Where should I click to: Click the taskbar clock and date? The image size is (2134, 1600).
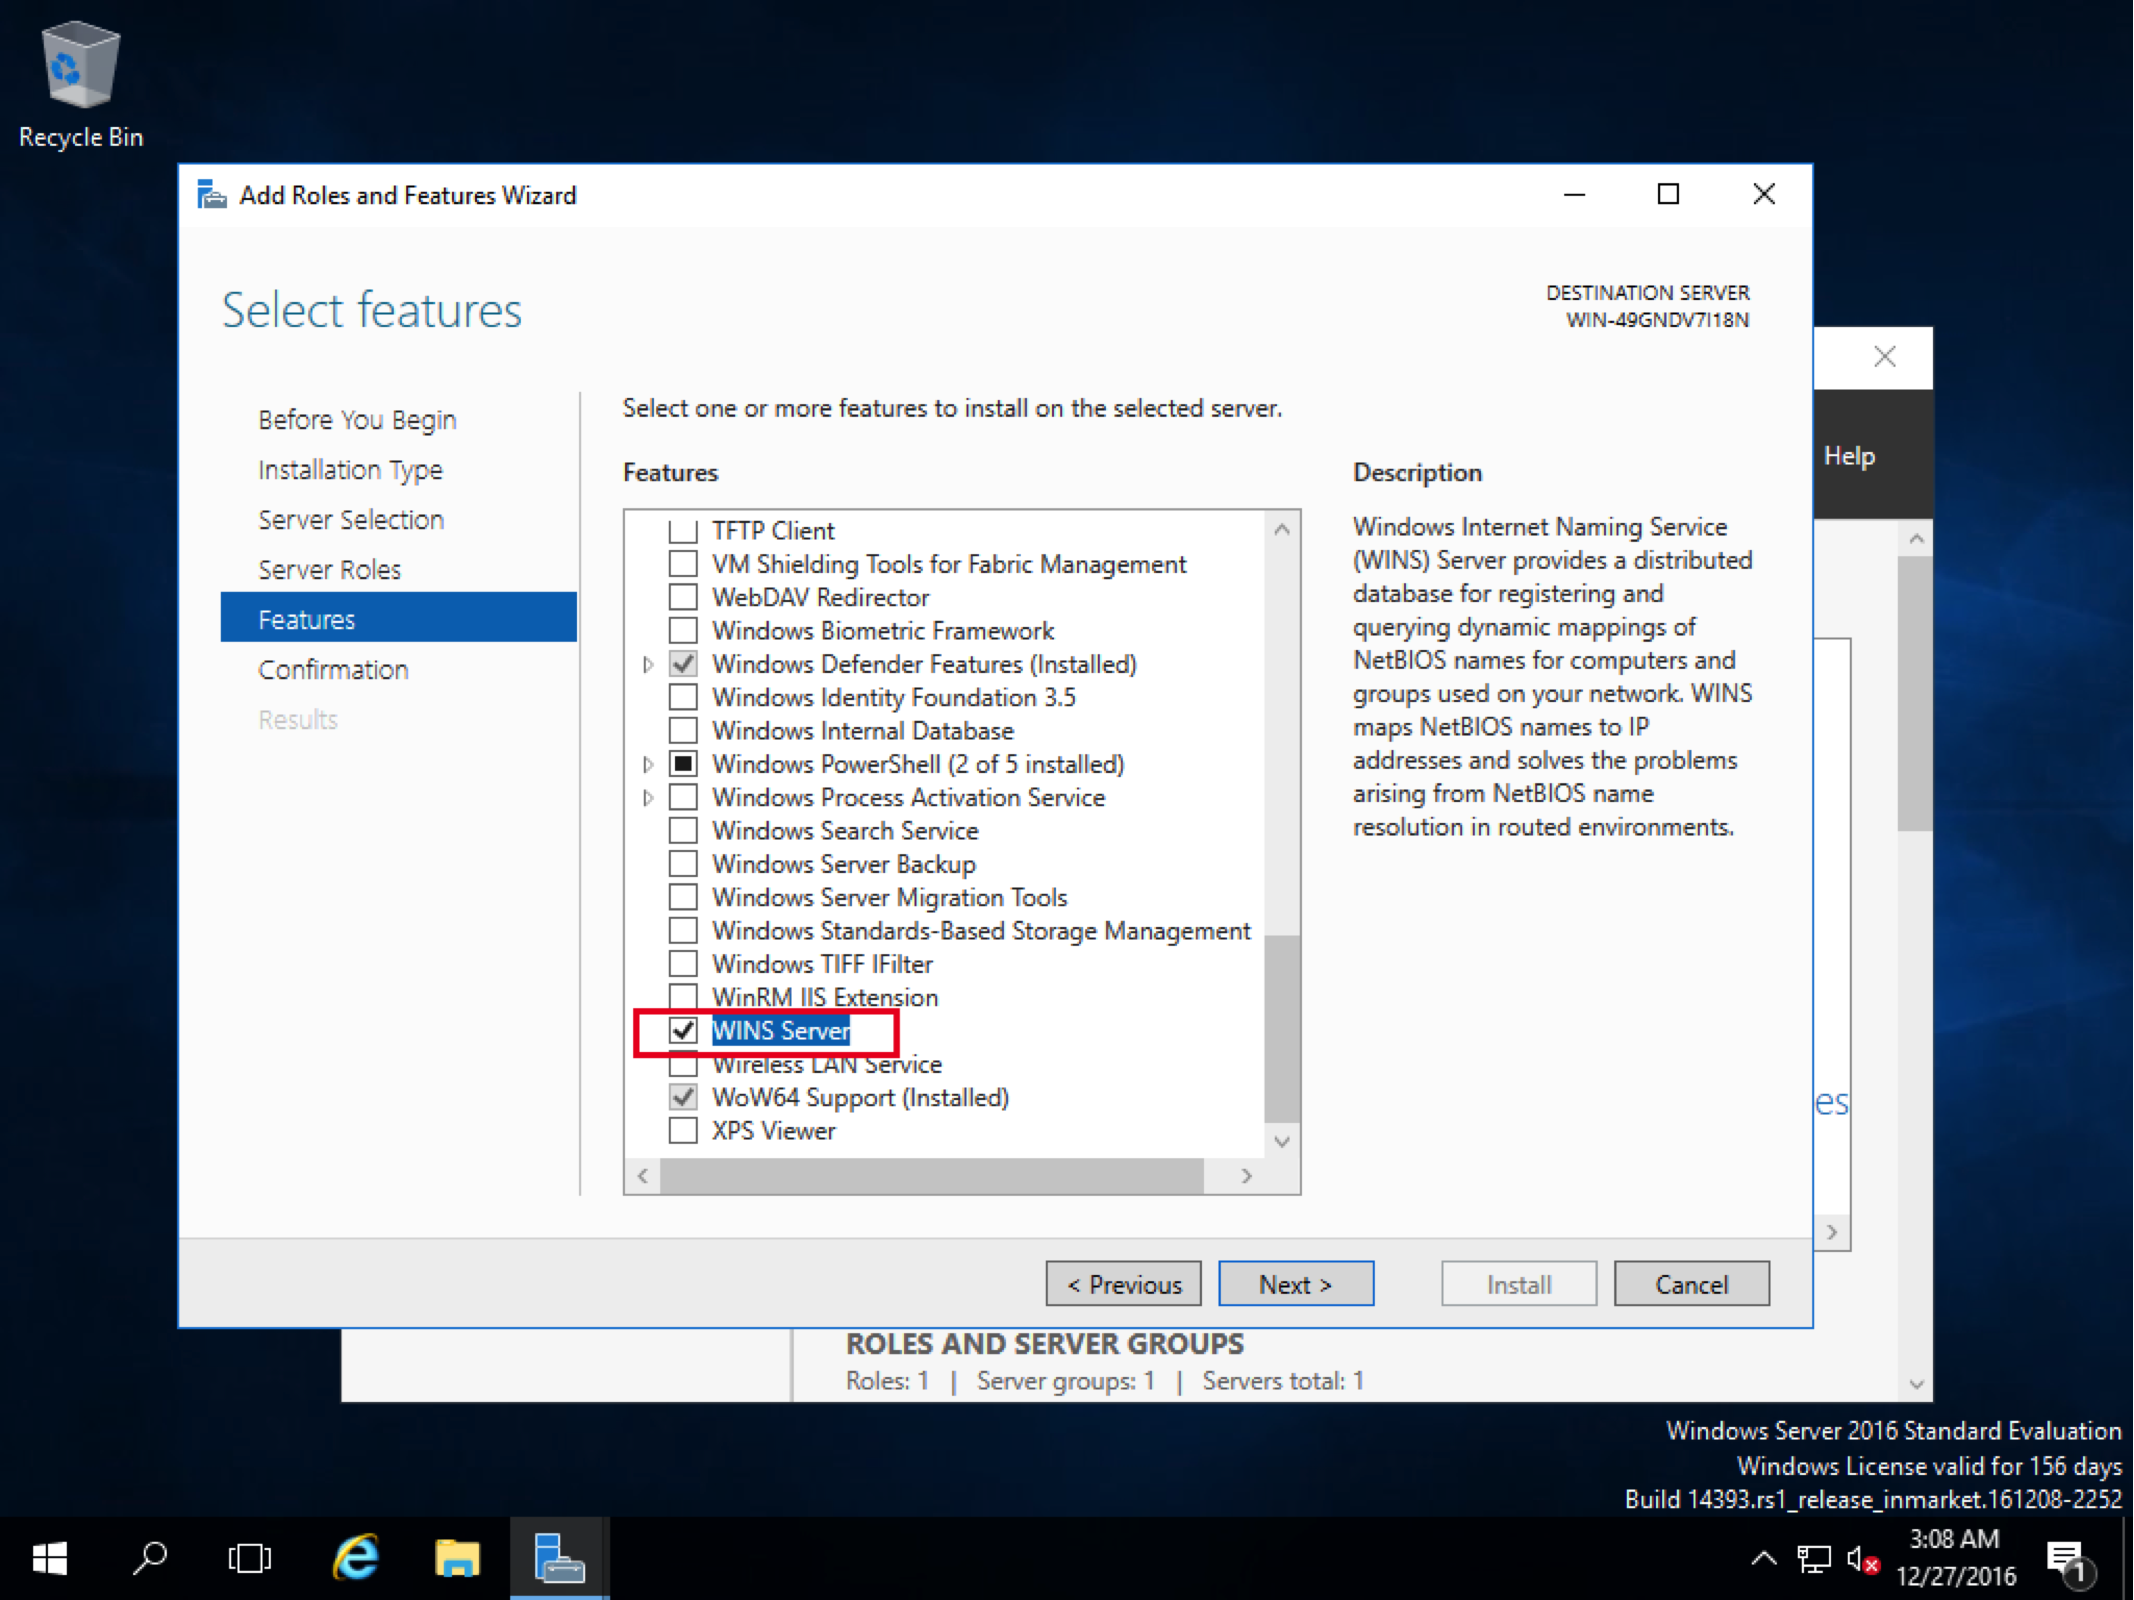1956,1558
